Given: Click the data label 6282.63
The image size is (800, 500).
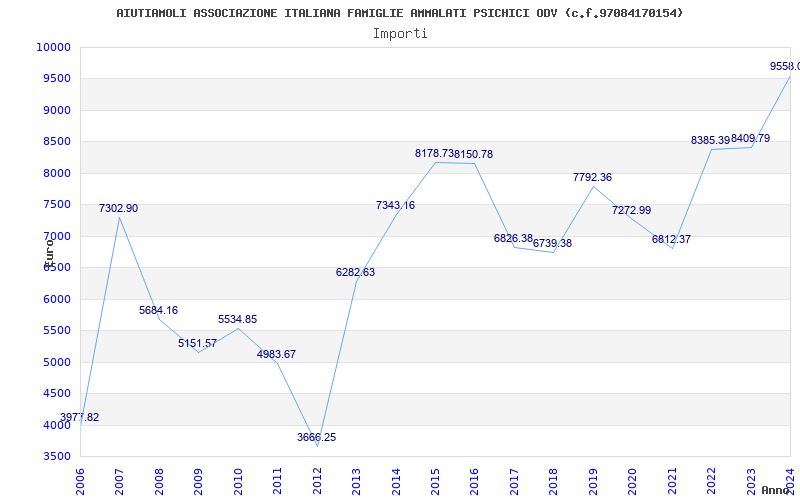Looking at the screenshot, I should click(x=355, y=272).
